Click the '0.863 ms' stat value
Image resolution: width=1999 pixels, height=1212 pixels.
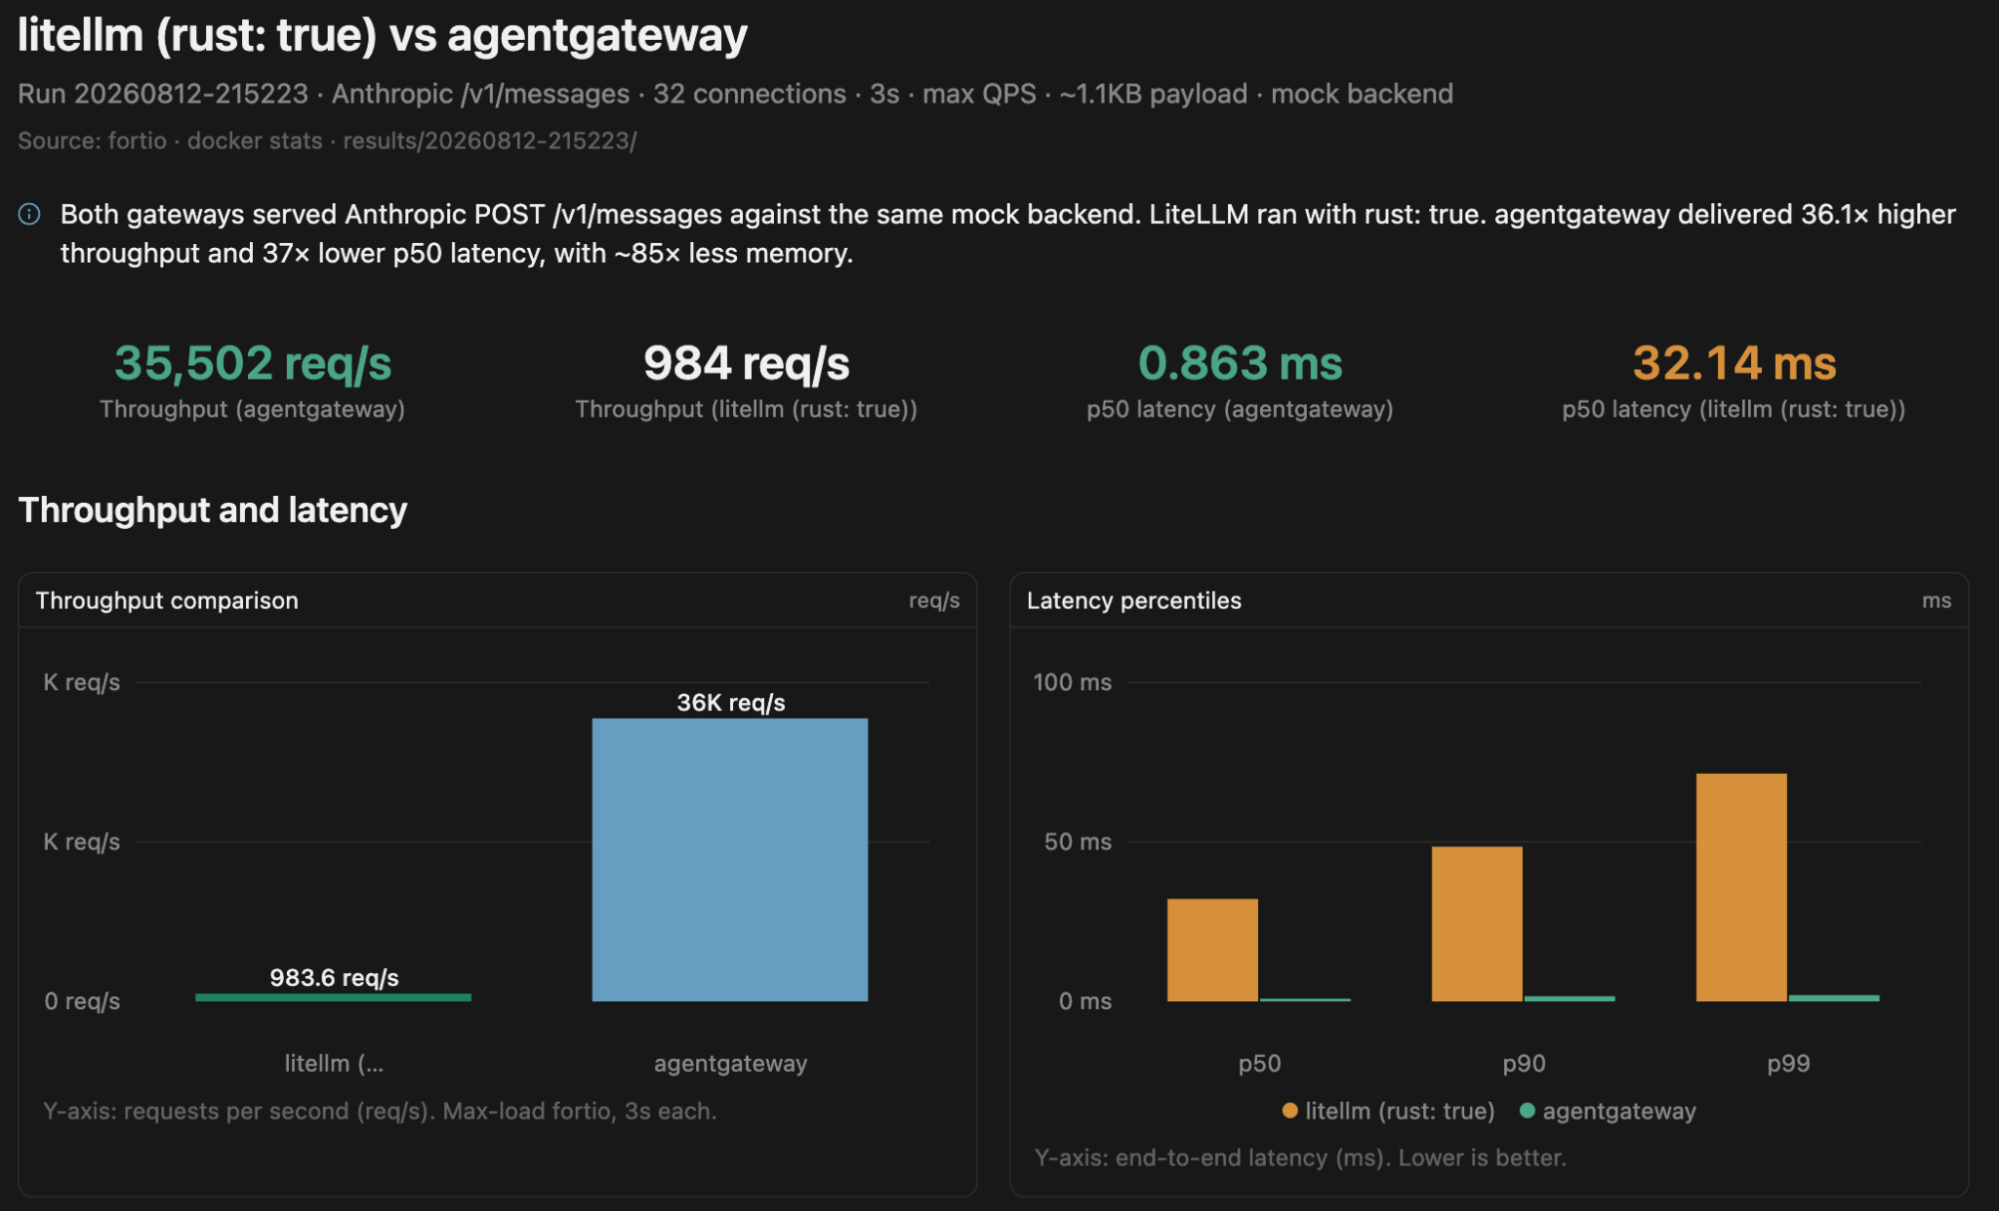point(1240,363)
